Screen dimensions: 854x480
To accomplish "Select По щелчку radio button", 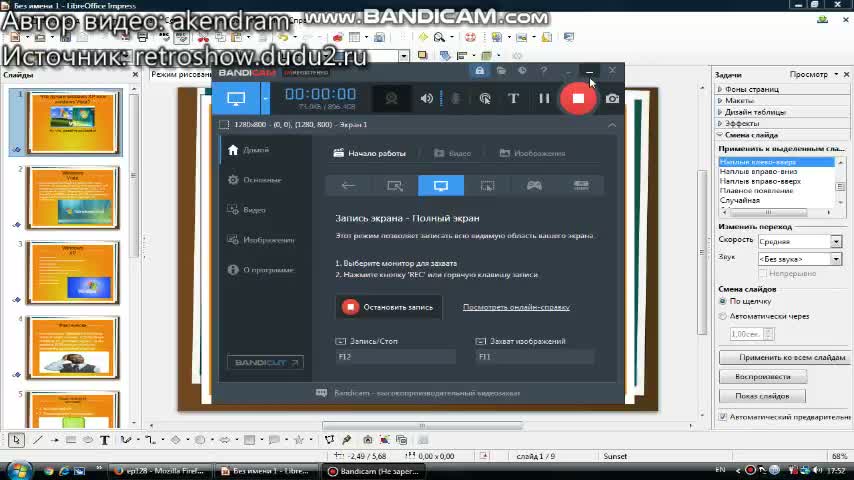I will pos(723,301).
